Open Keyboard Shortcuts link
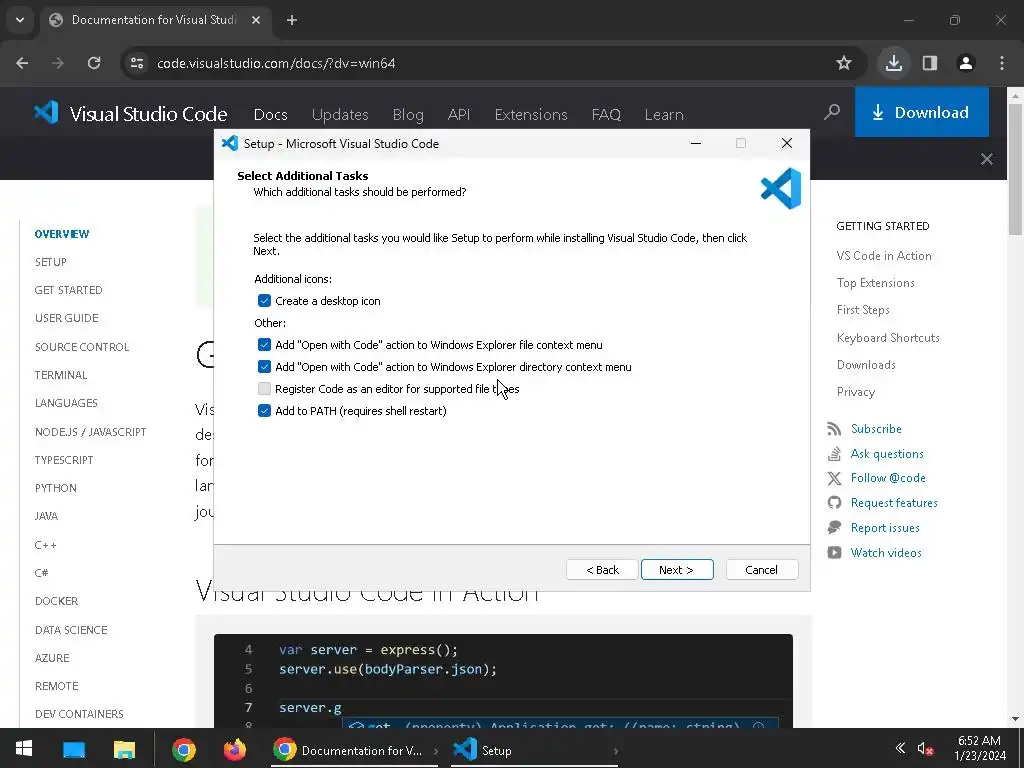This screenshot has width=1024, height=768. coord(888,338)
